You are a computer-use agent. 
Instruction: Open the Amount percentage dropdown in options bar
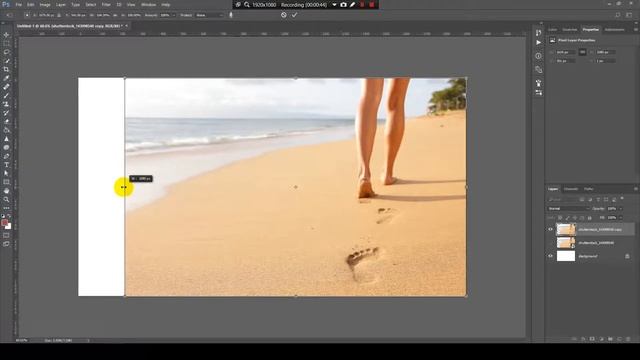(x=174, y=15)
